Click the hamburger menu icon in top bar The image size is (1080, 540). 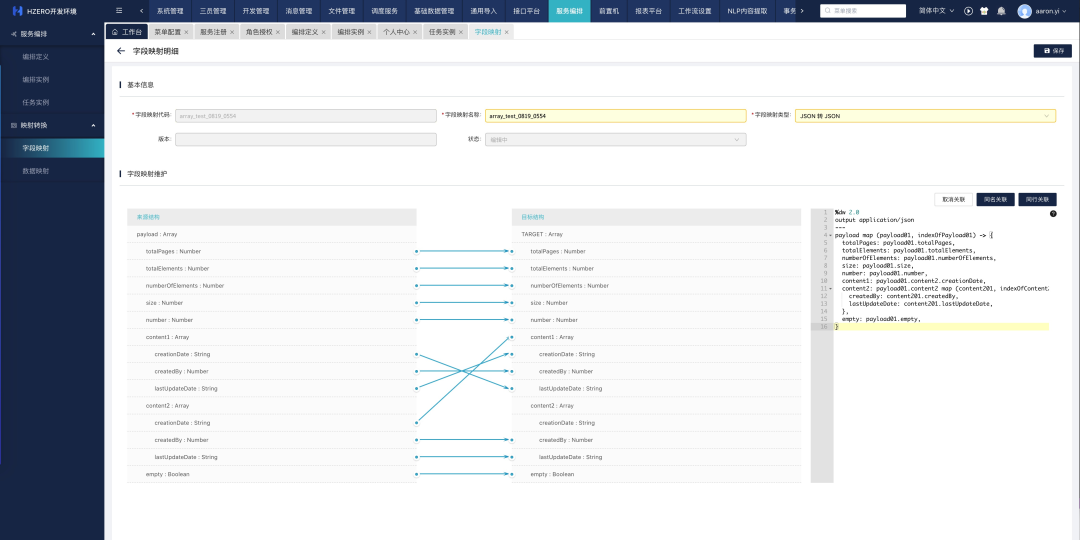coord(119,10)
